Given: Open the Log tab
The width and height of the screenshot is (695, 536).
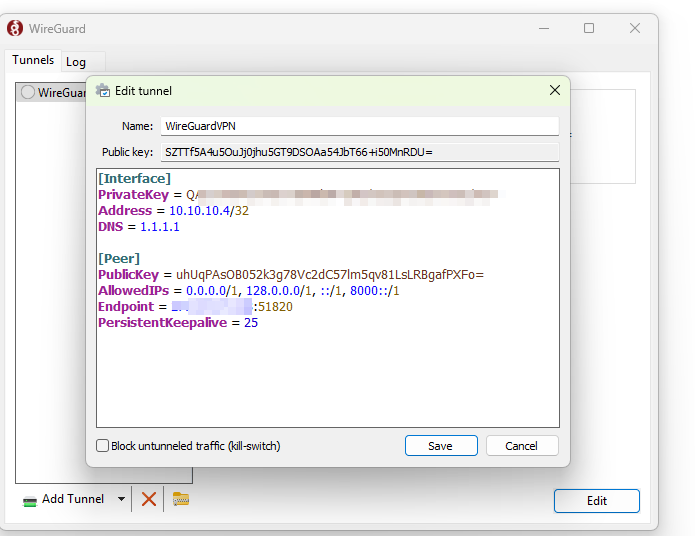Looking at the screenshot, I should 76,62.
